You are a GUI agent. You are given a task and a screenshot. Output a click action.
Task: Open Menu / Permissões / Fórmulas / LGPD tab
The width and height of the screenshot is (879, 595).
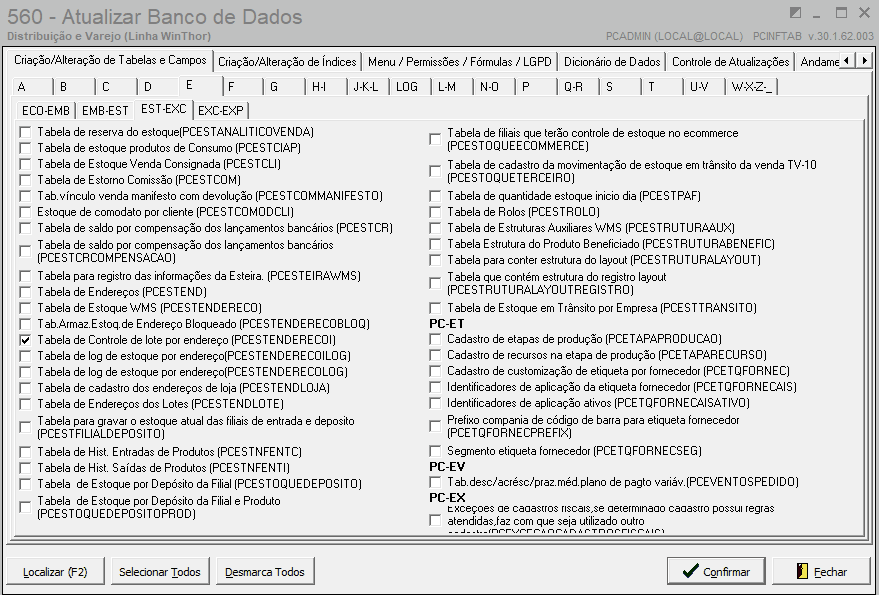(460, 62)
